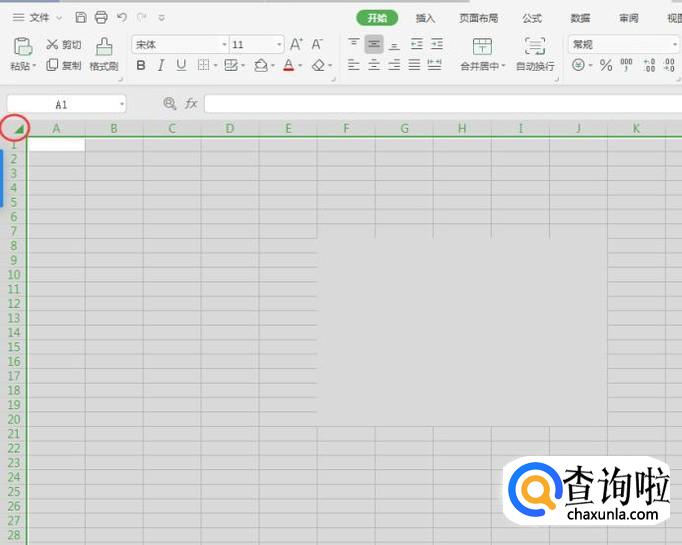Viewport: 682px width, 545px height.
Task: Click the Save icon in quick access bar
Action: point(81,18)
